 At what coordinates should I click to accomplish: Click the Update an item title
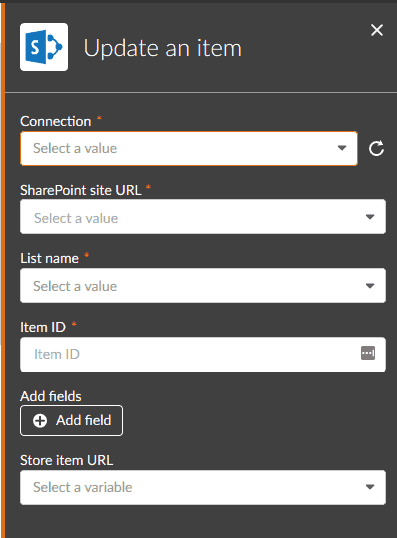(163, 48)
